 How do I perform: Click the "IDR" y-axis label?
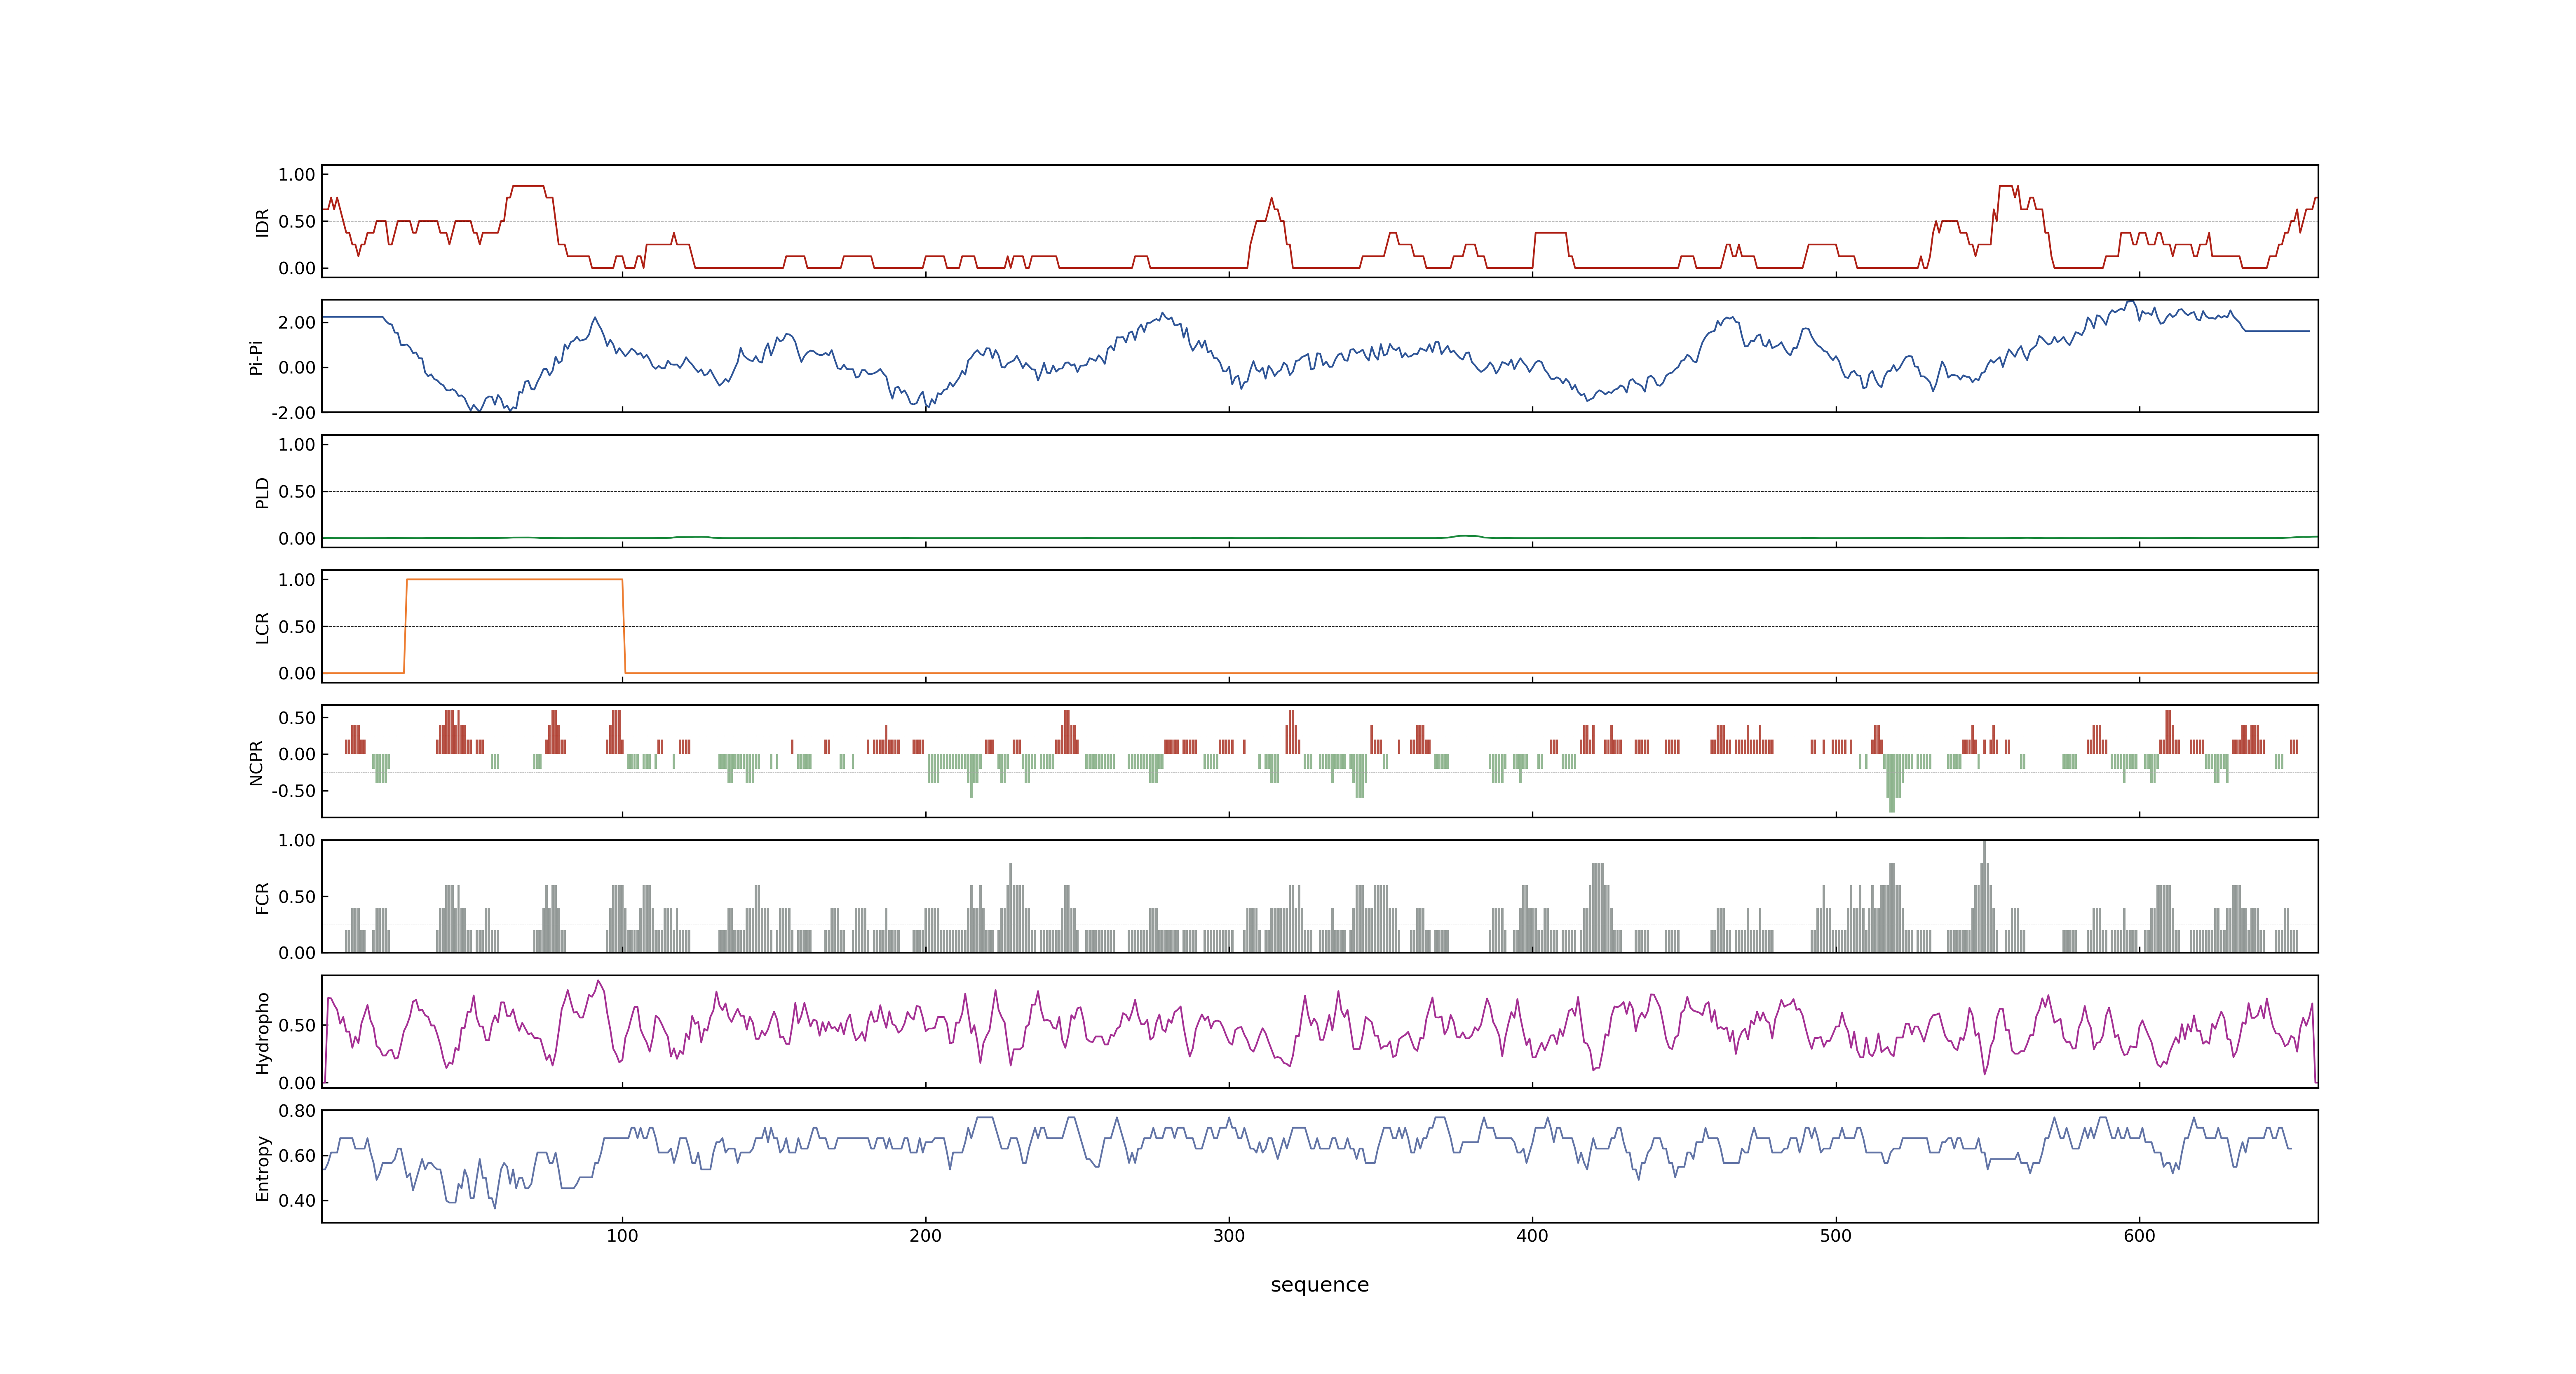(x=263, y=222)
